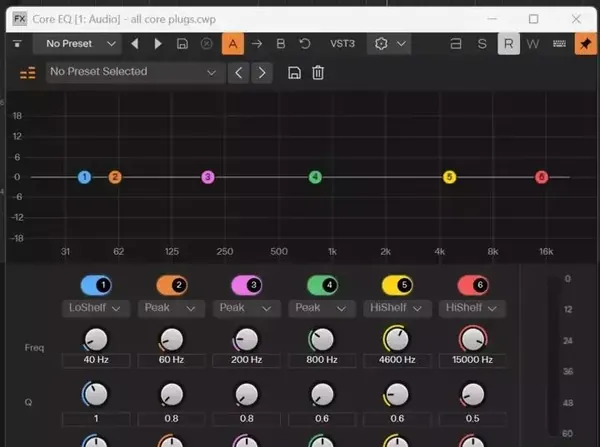The image size is (600, 447).
Task: Select orange band 2 node on graph
Action: coord(115,177)
